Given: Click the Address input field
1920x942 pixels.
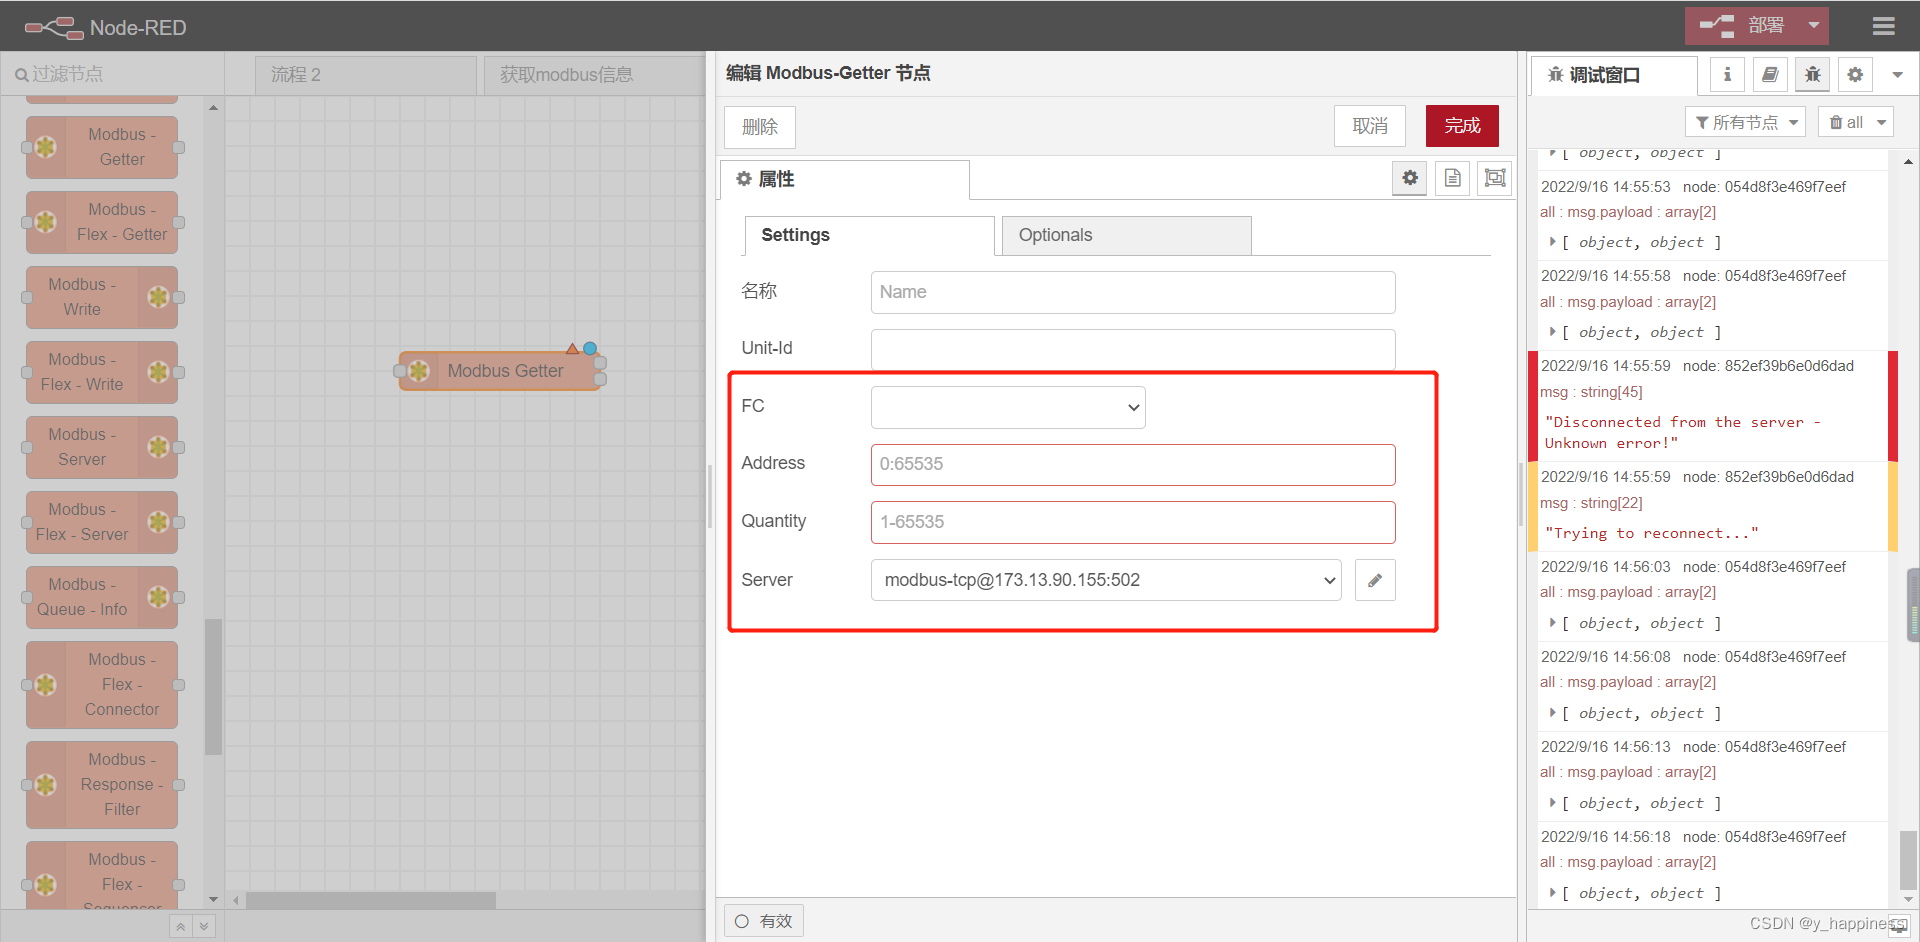Looking at the screenshot, I should pos(1133,464).
